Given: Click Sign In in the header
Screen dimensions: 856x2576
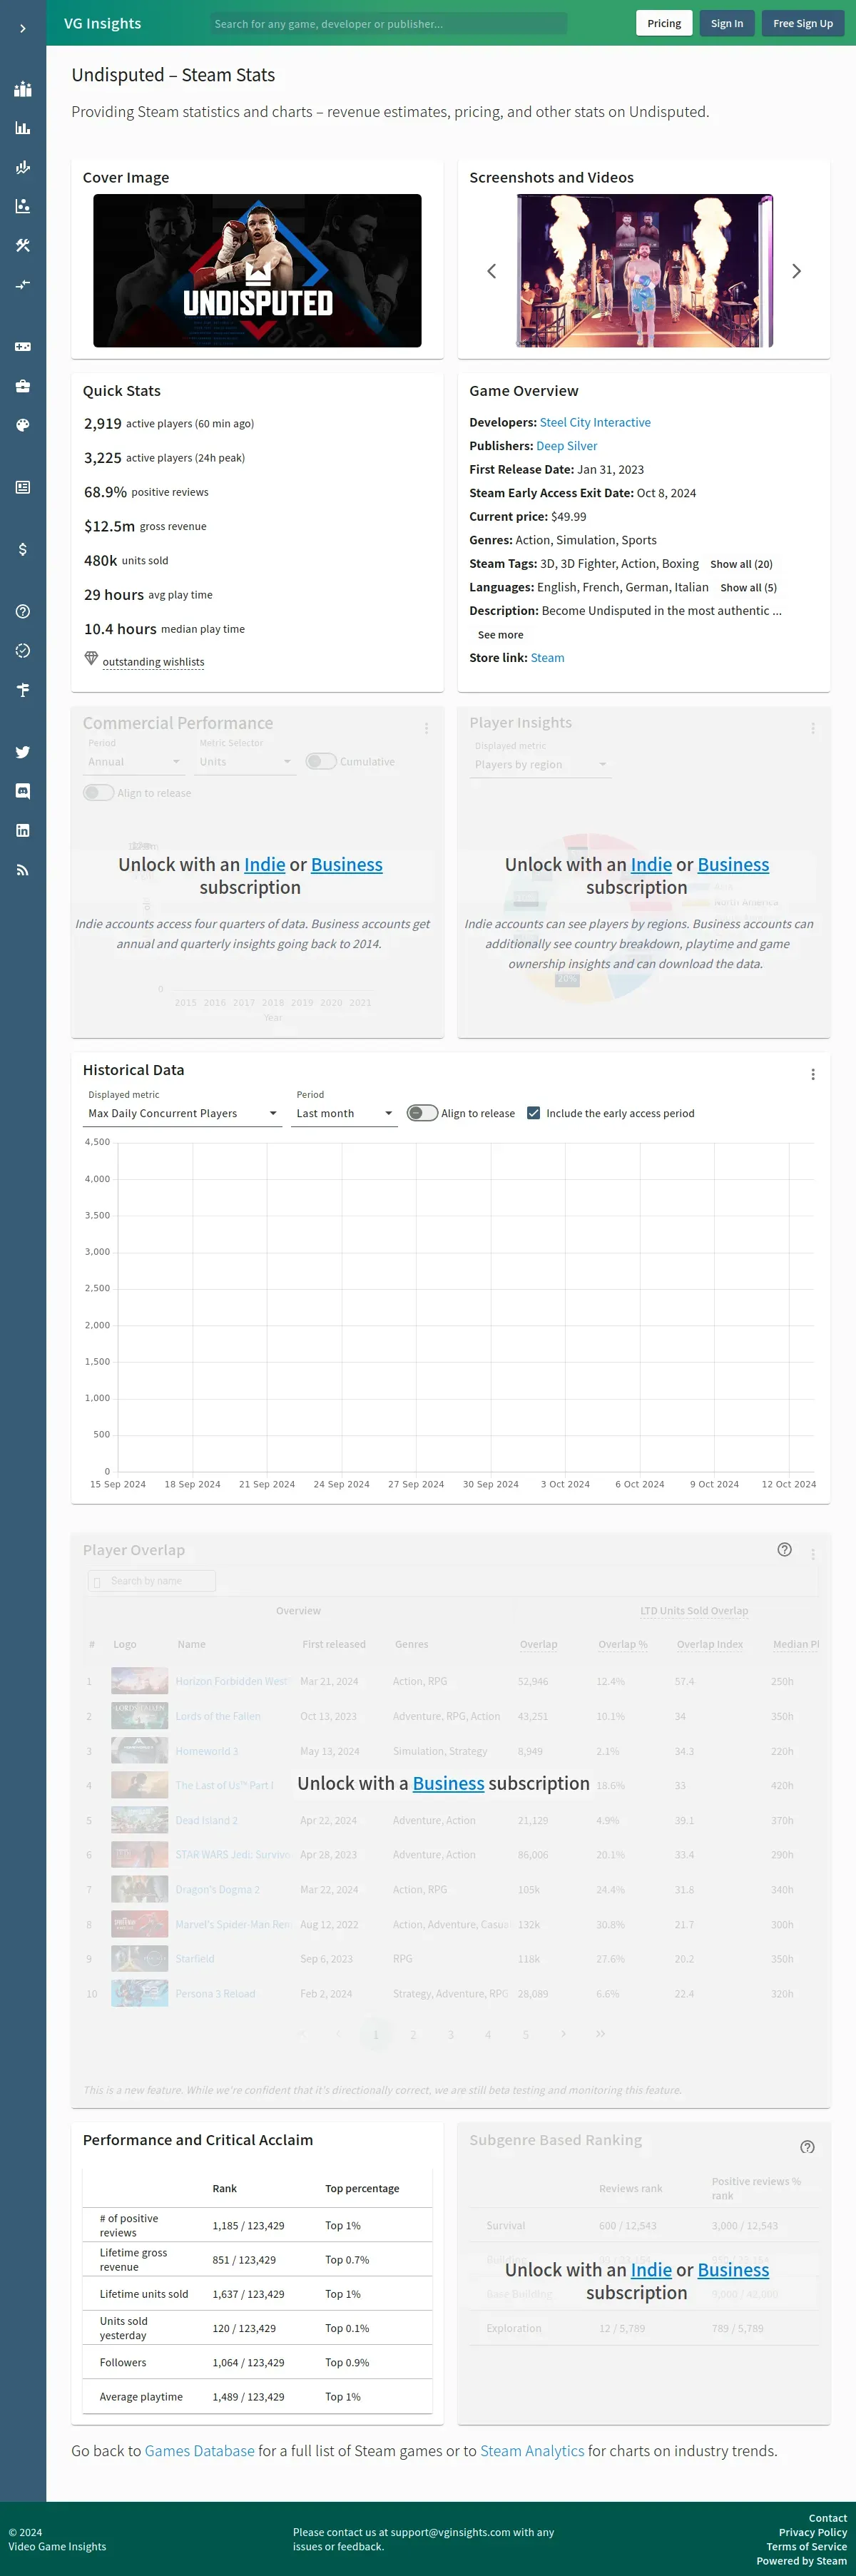Looking at the screenshot, I should point(727,23).
